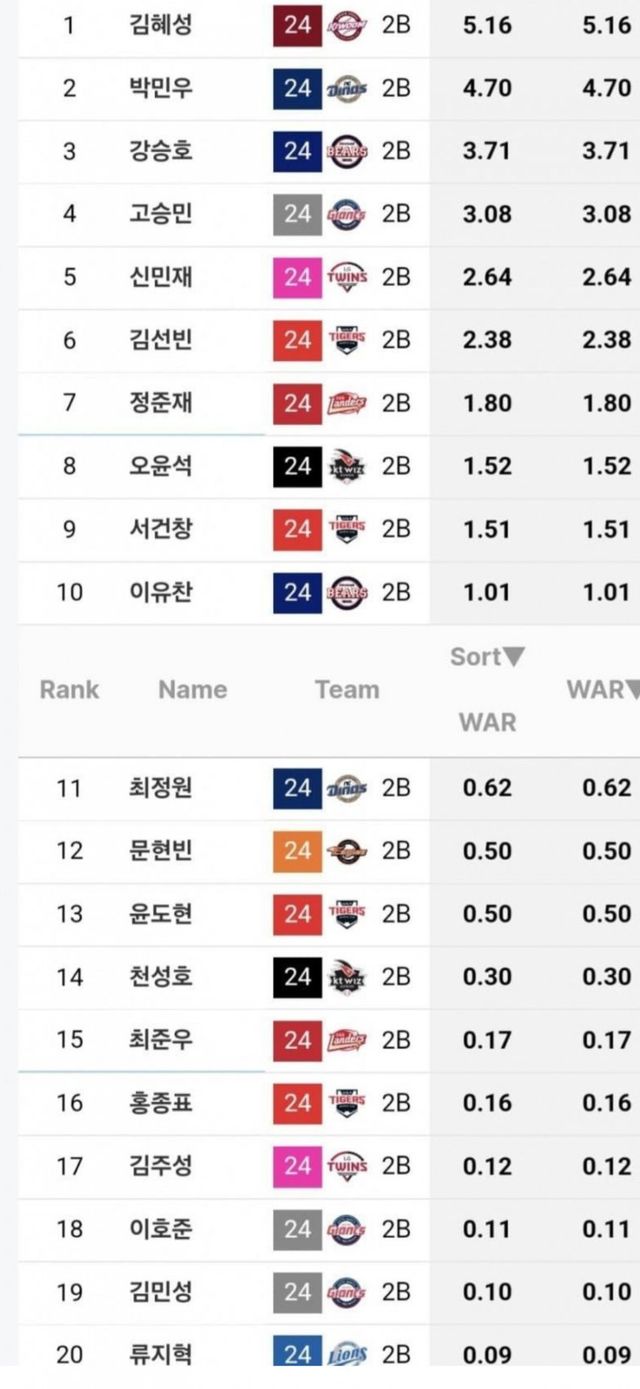
Task: Expand the WAR dropdown at the right edge
Action: [632, 689]
